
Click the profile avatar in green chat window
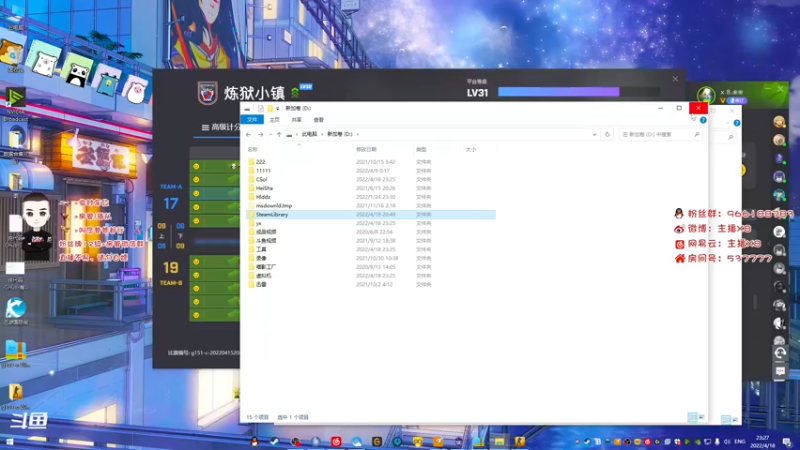(706, 94)
